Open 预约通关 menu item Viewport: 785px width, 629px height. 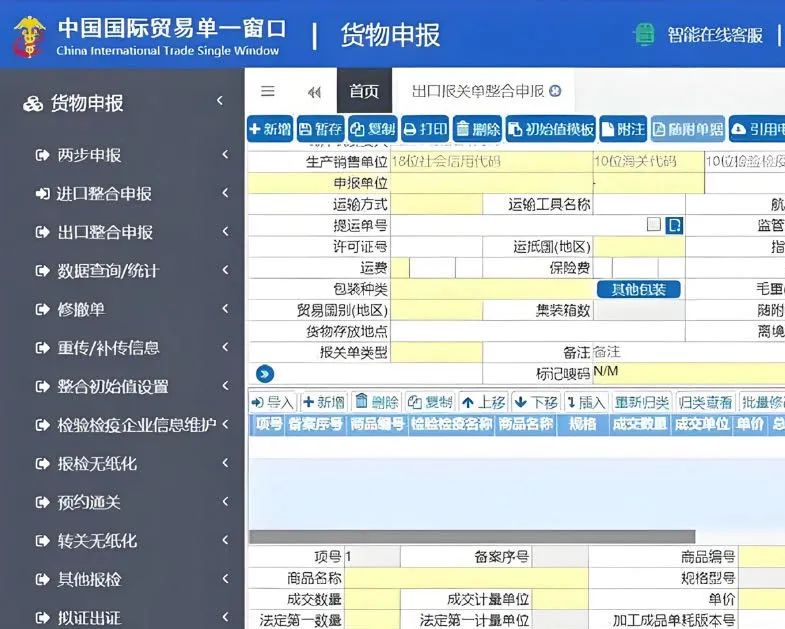click(131, 502)
